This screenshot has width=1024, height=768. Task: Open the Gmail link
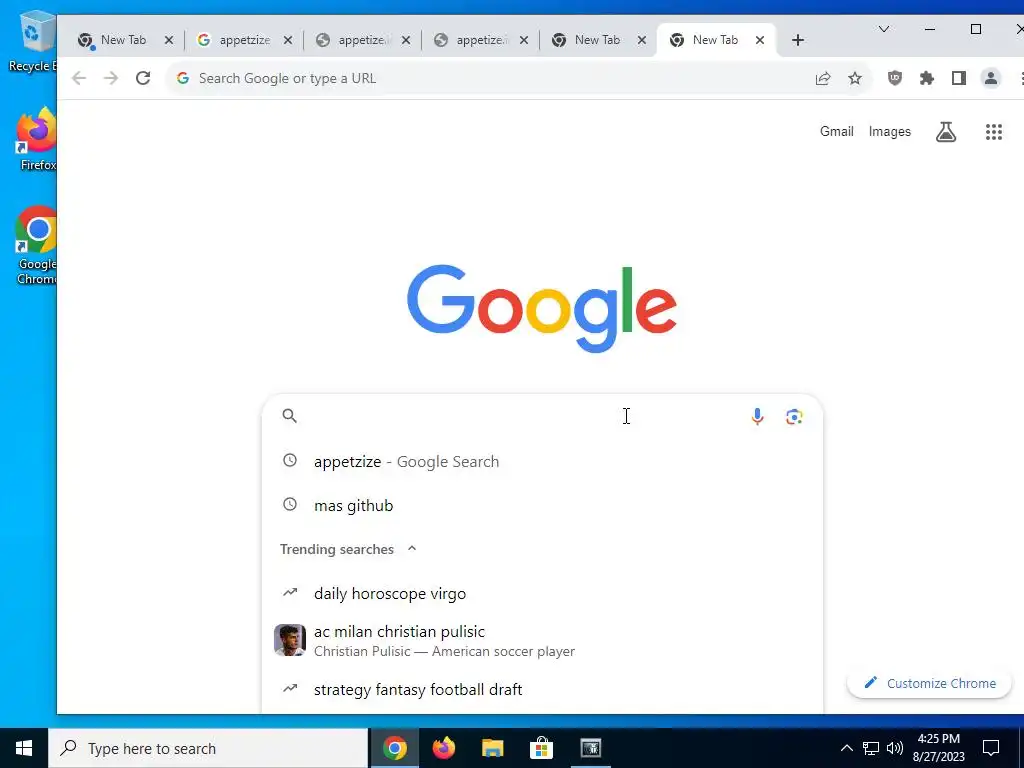tap(837, 131)
